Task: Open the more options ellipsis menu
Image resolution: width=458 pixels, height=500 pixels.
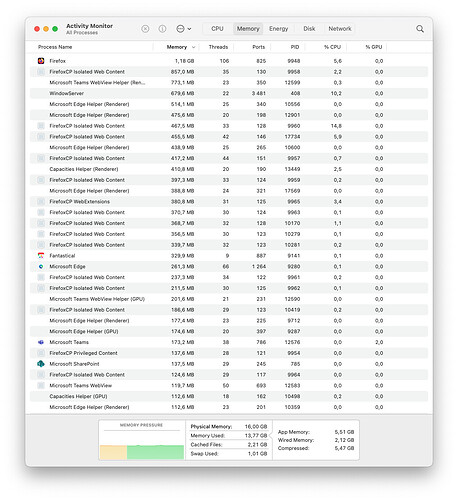Action: pyautogui.click(x=183, y=29)
